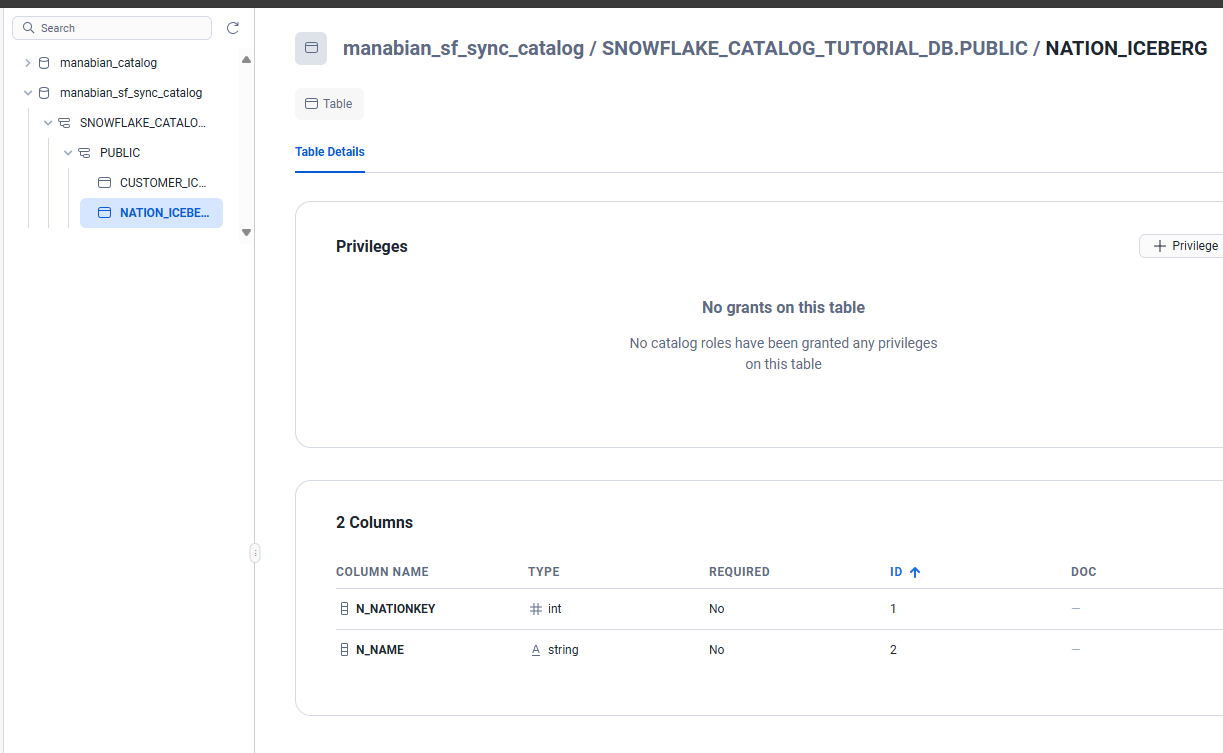
Task: Click the Table type badge
Action: click(329, 104)
